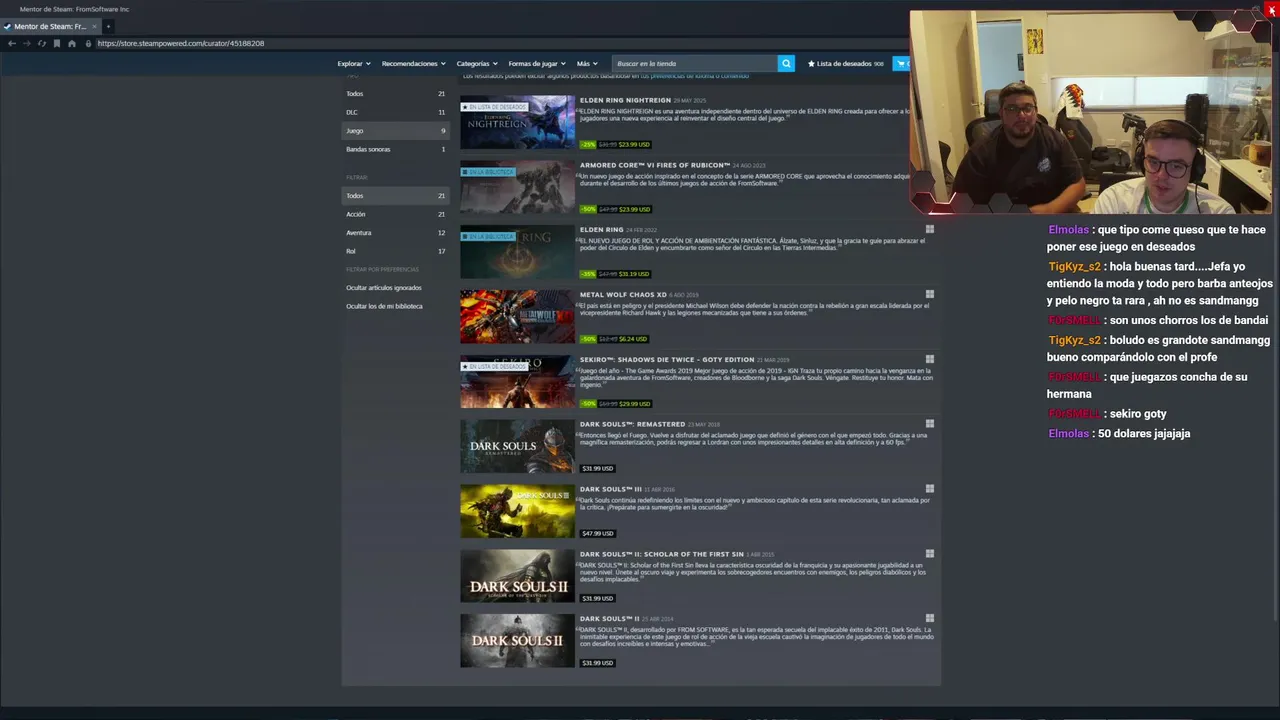Click chat user name TigKyz_s2 in first message
Image resolution: width=1280 pixels, height=720 pixels.
[1074, 267]
